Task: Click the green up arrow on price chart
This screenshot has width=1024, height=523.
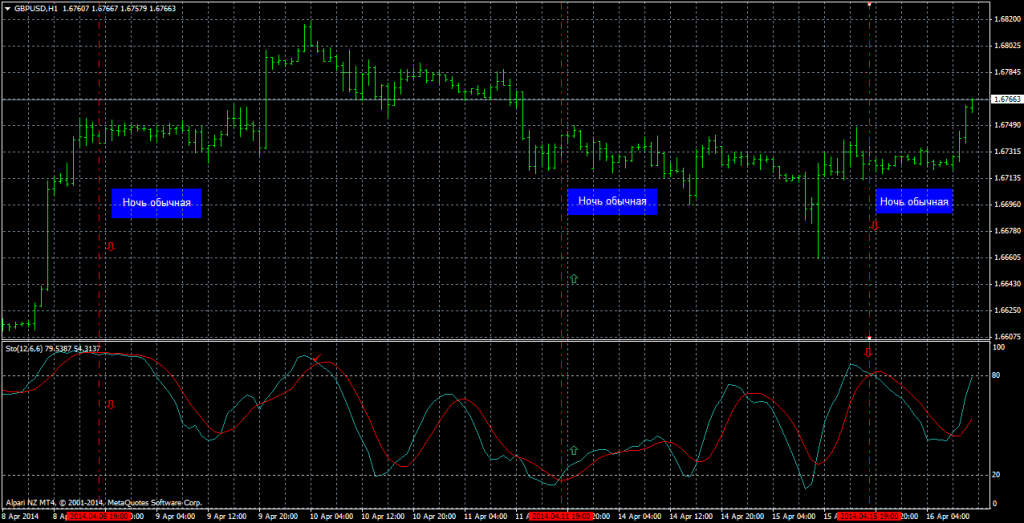Action: tap(574, 278)
